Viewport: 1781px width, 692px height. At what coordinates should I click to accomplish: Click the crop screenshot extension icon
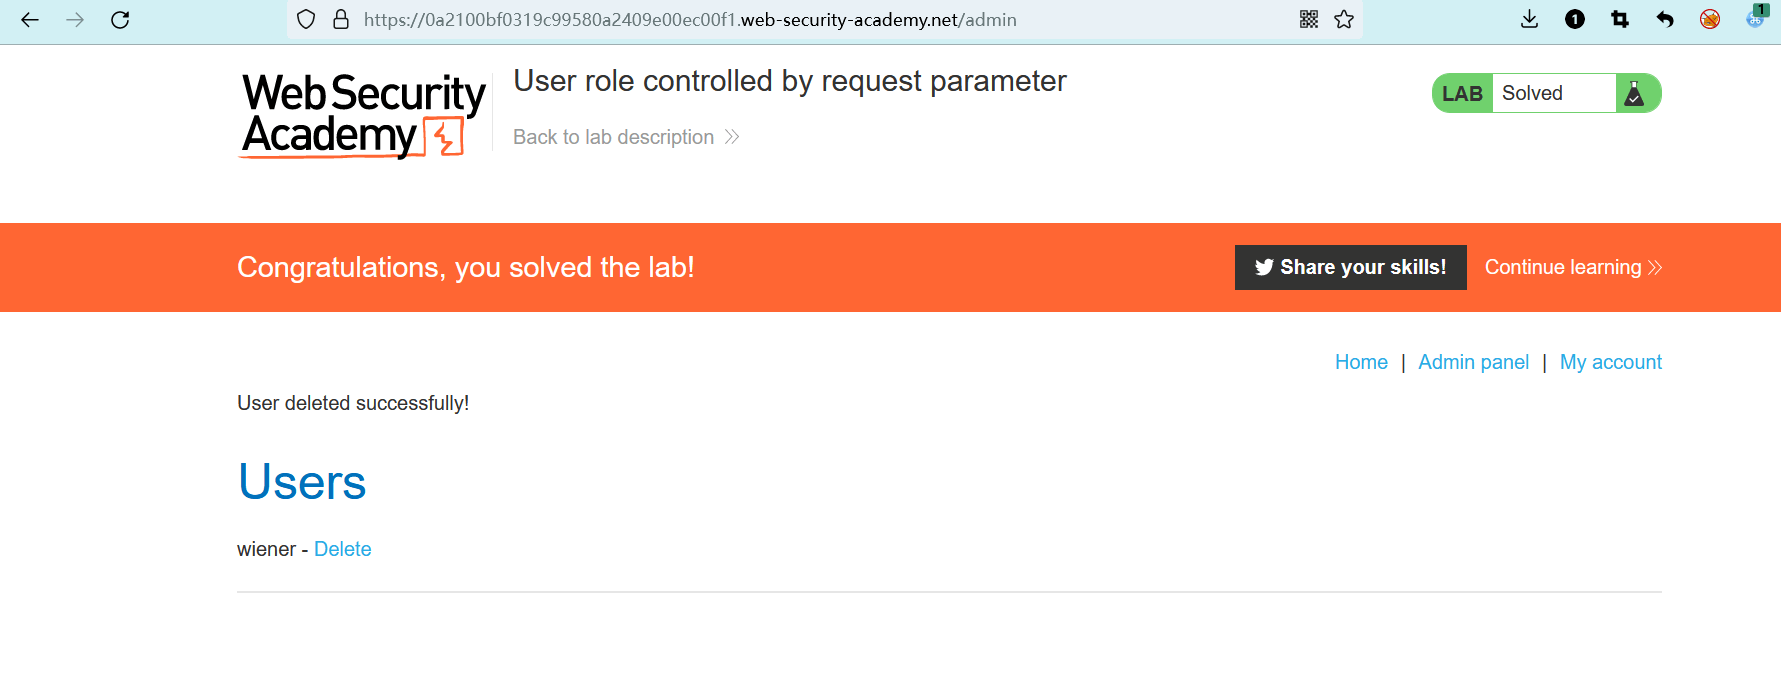coord(1620,20)
